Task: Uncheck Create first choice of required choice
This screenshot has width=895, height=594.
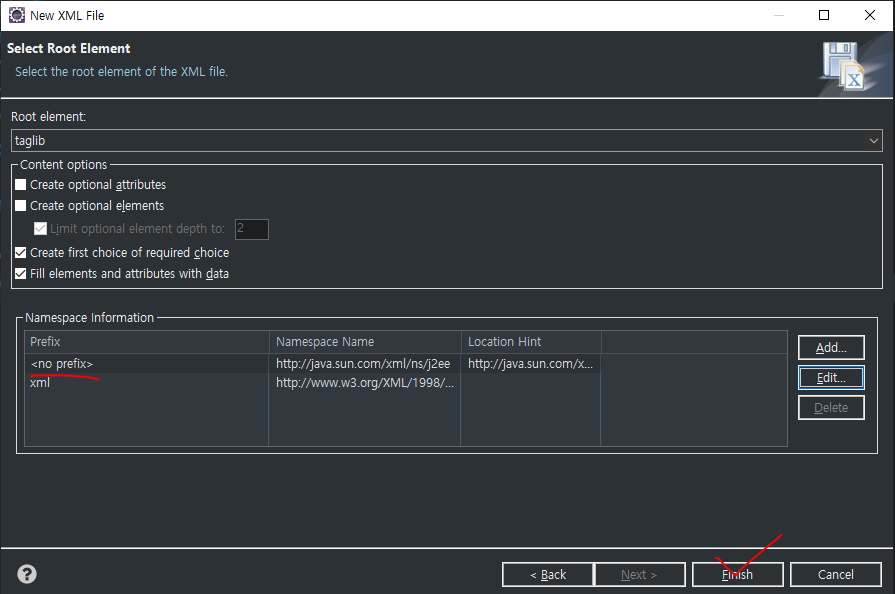Action: tap(21, 253)
